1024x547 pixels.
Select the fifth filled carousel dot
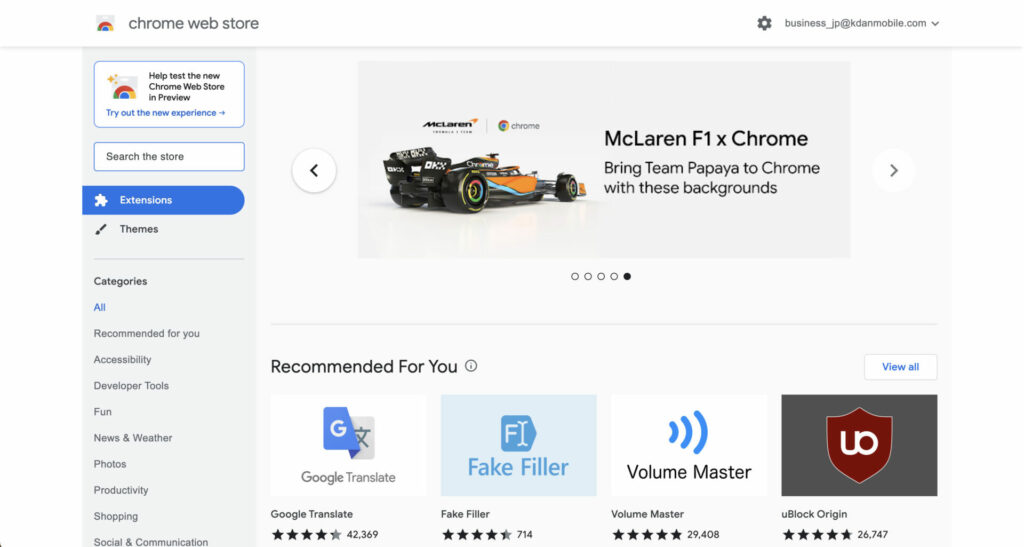pyautogui.click(x=627, y=276)
